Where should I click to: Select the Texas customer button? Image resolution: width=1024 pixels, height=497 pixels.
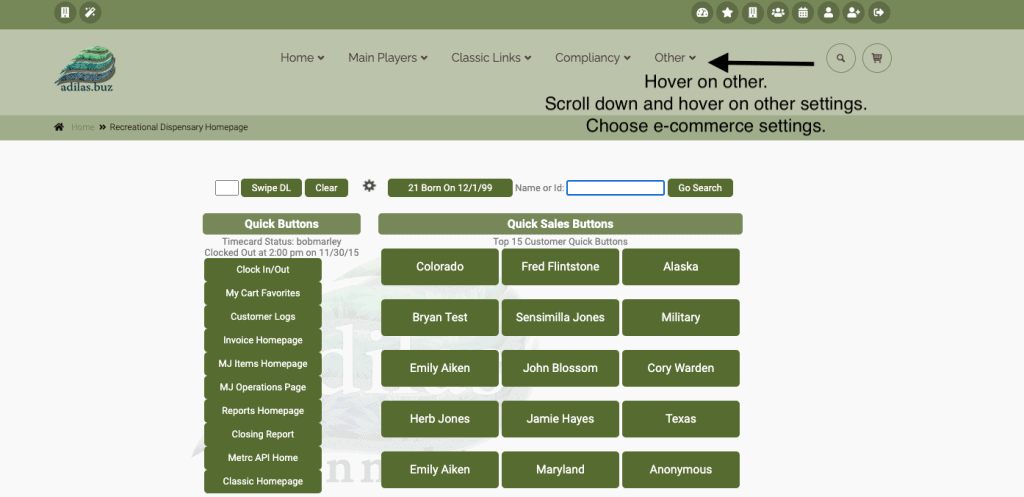[x=681, y=419]
